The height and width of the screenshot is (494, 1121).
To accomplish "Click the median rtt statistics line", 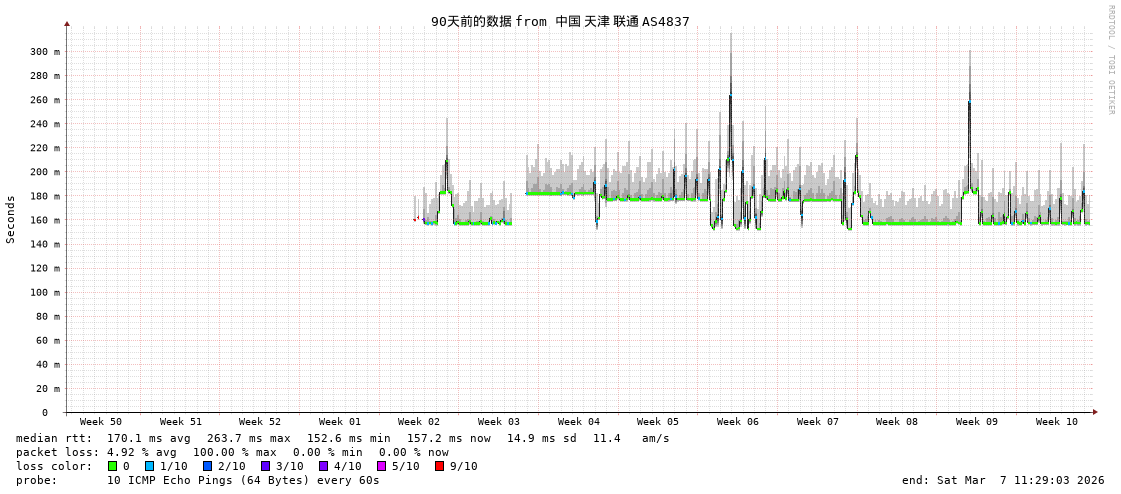I will pos(342,438).
